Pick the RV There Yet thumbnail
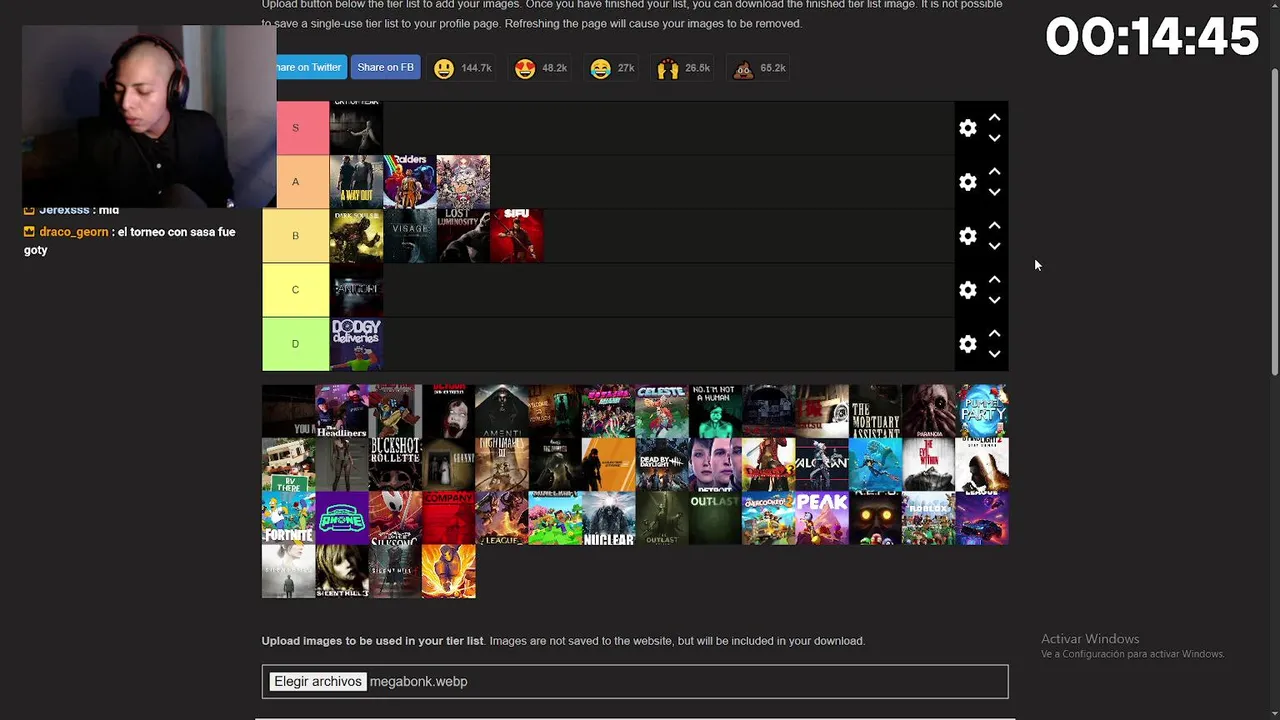The image size is (1280, 720). click(288, 465)
